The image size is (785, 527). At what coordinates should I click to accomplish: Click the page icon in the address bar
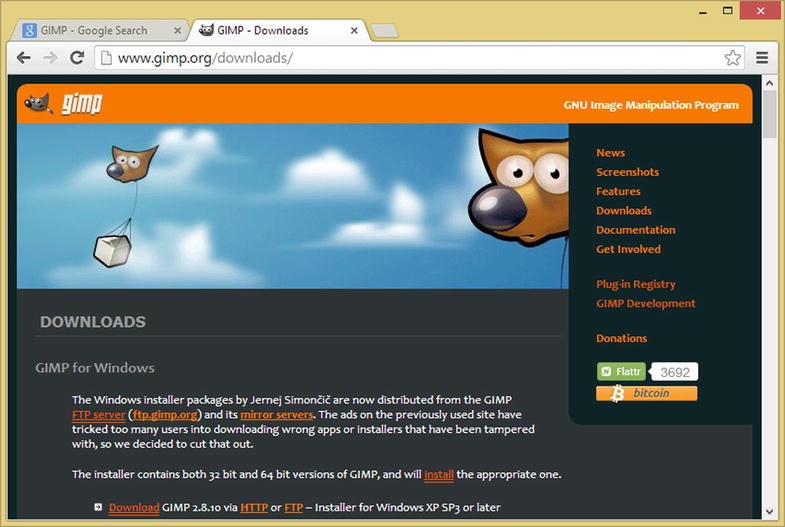pyautogui.click(x=106, y=58)
